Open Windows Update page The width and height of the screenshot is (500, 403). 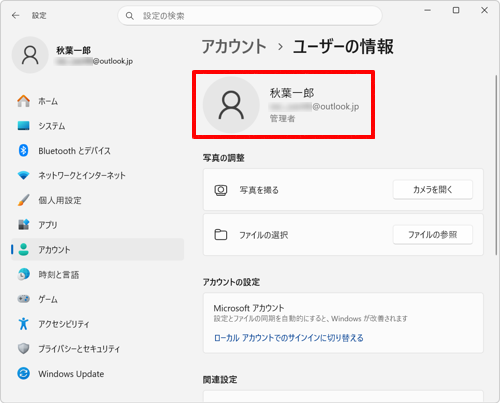click(x=97, y=373)
